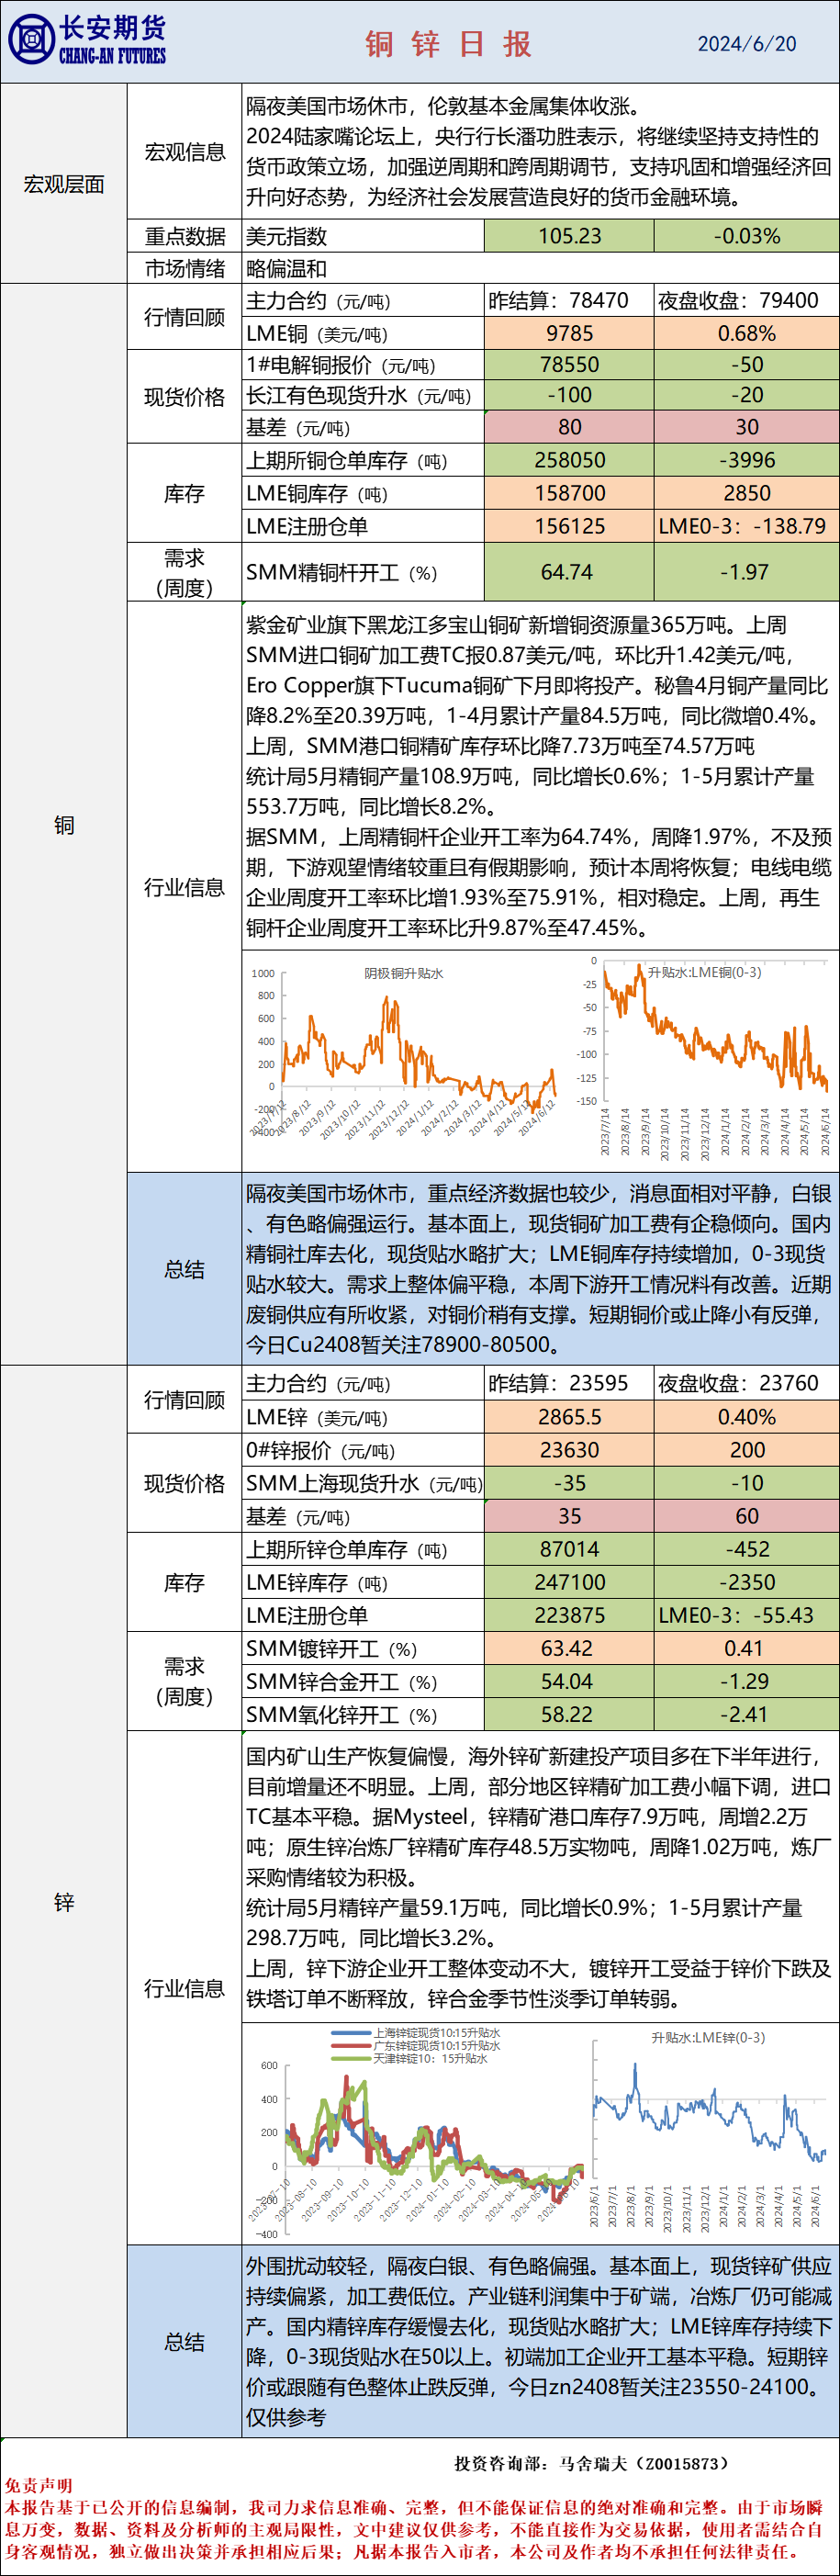Select the 0#锌报价 value 23630
The image size is (840, 2576).
coord(569,1449)
